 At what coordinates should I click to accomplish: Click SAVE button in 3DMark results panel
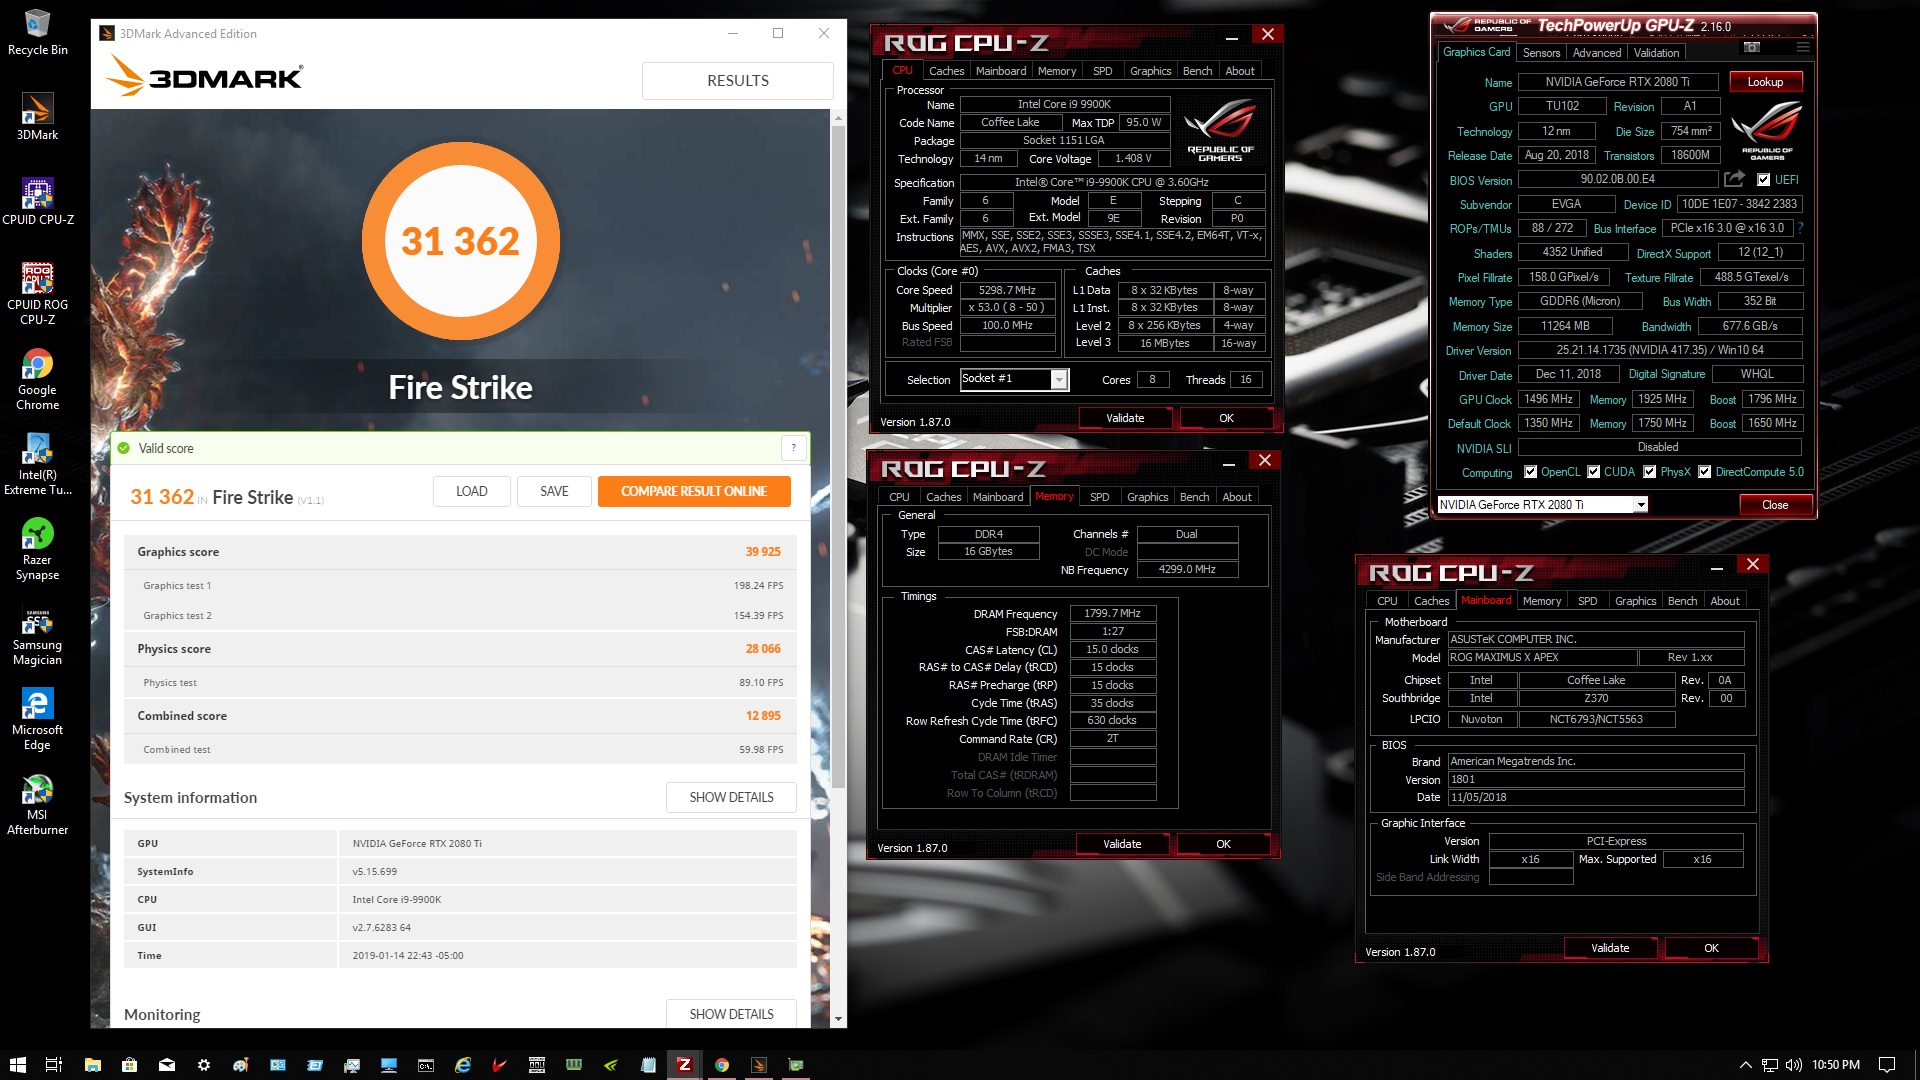point(554,491)
